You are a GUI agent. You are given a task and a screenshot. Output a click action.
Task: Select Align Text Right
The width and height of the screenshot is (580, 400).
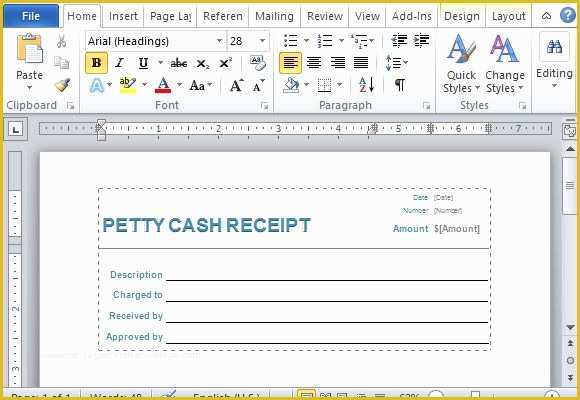pyautogui.click(x=337, y=63)
